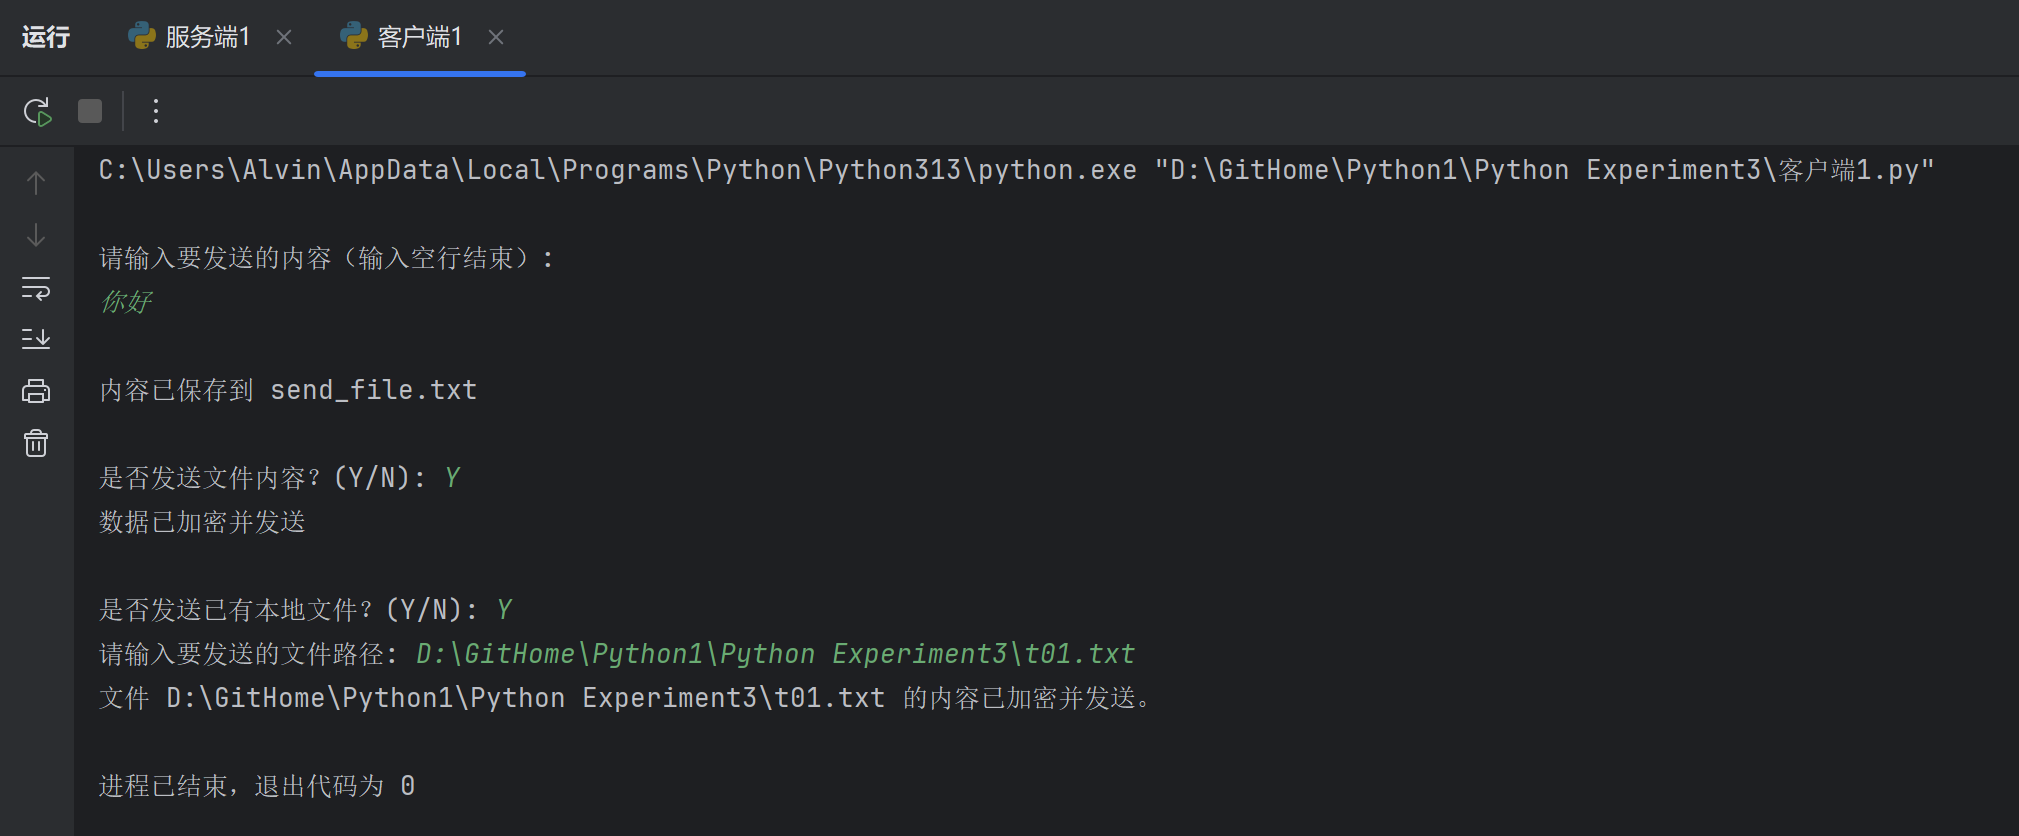
Task: Toggle soft-wrap for console output
Action: tap(36, 288)
